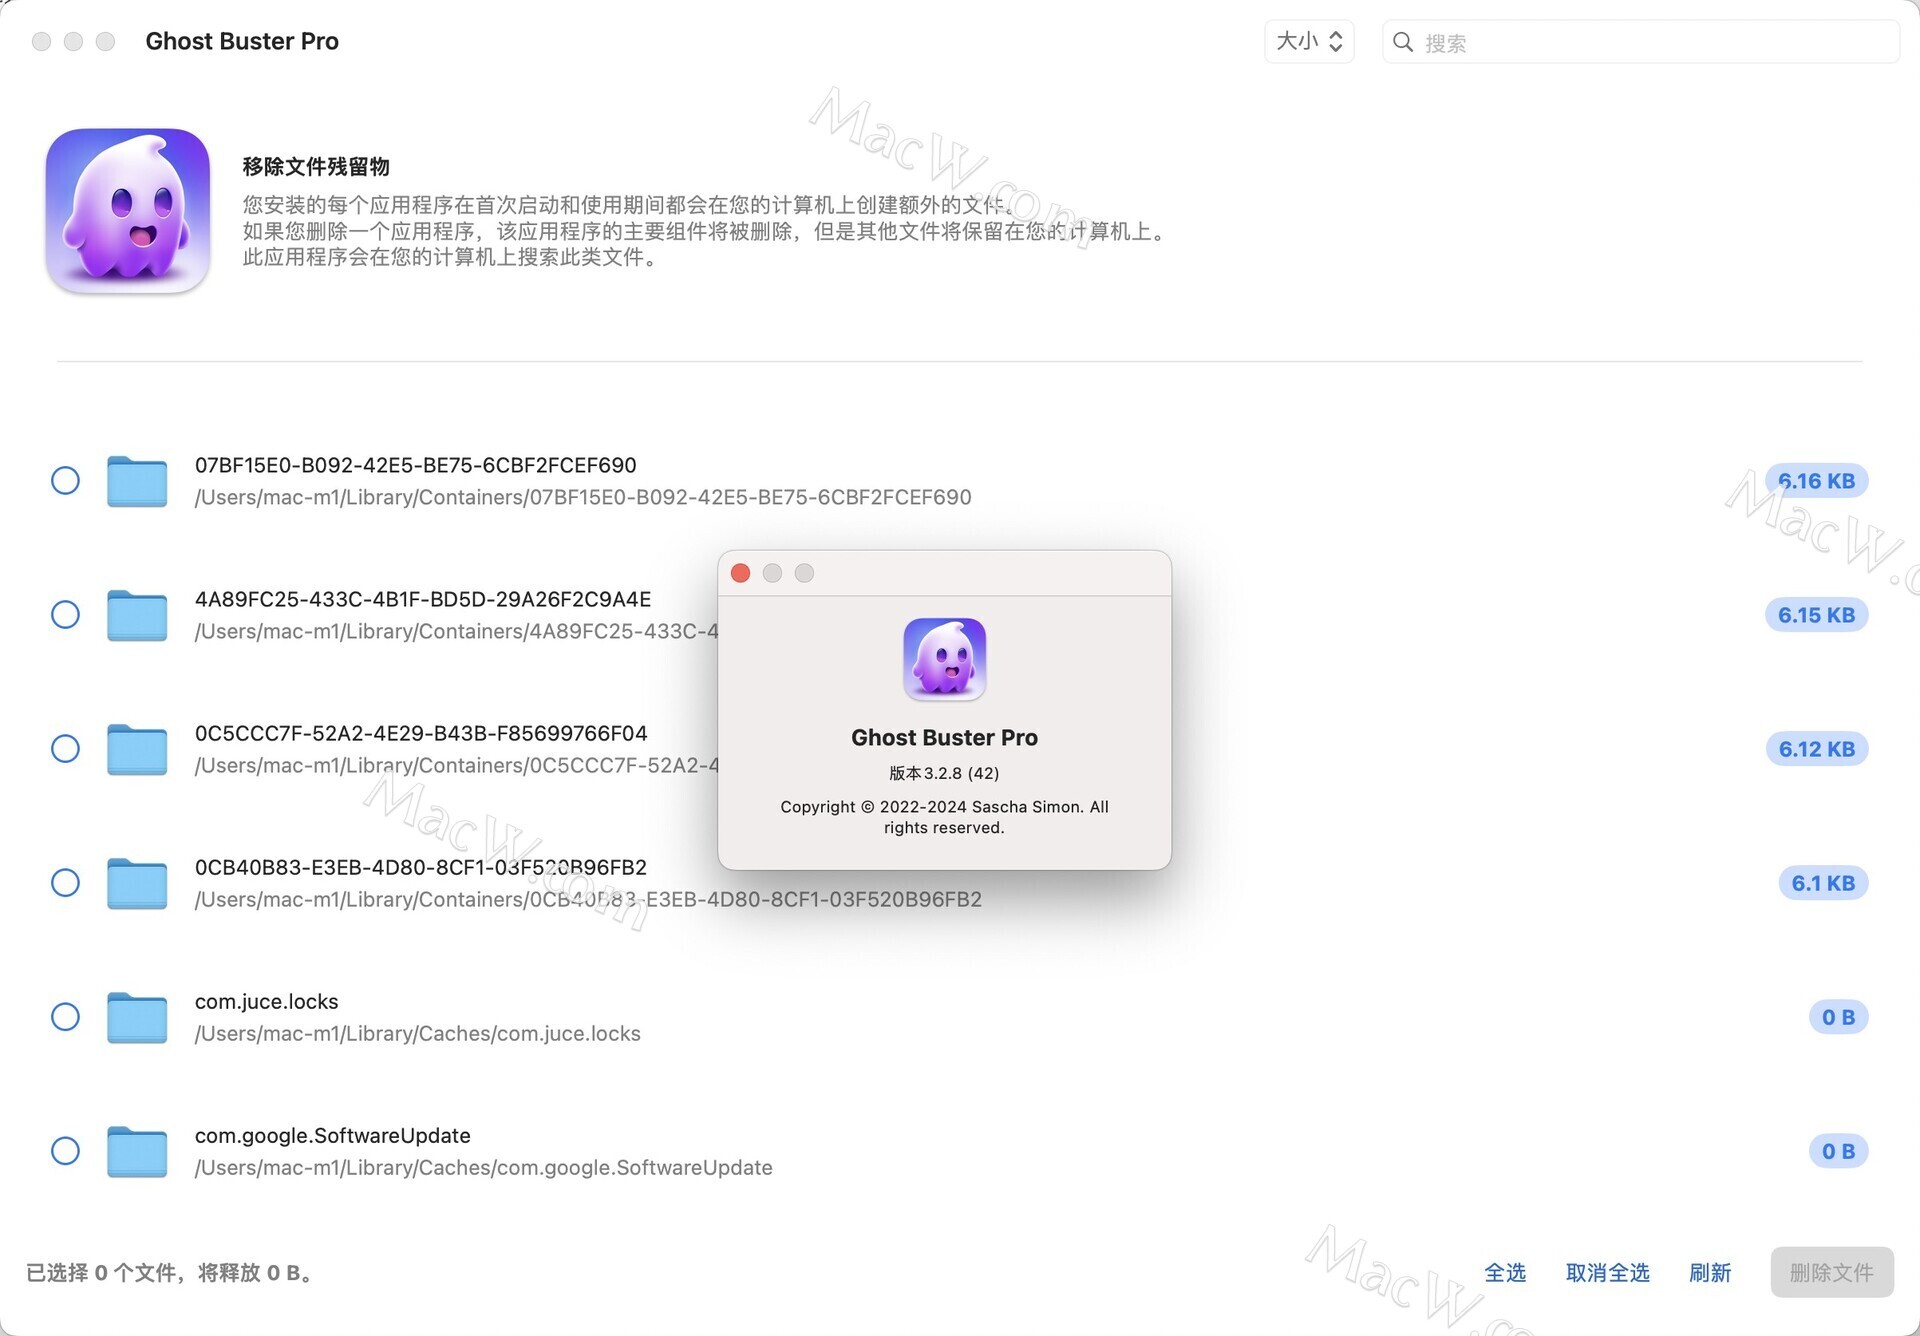Click the folder icon for com.google.SoftwareUpdate
Screen dimensions: 1920x1336
[137, 1151]
